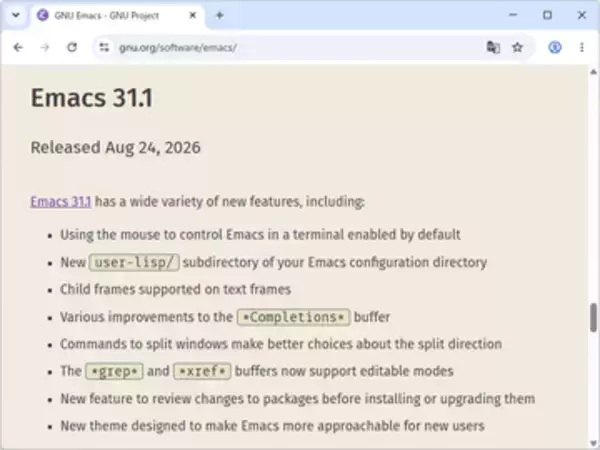Click 'Commands to split windows' list item
This screenshot has height=450, width=600.
(x=281, y=344)
